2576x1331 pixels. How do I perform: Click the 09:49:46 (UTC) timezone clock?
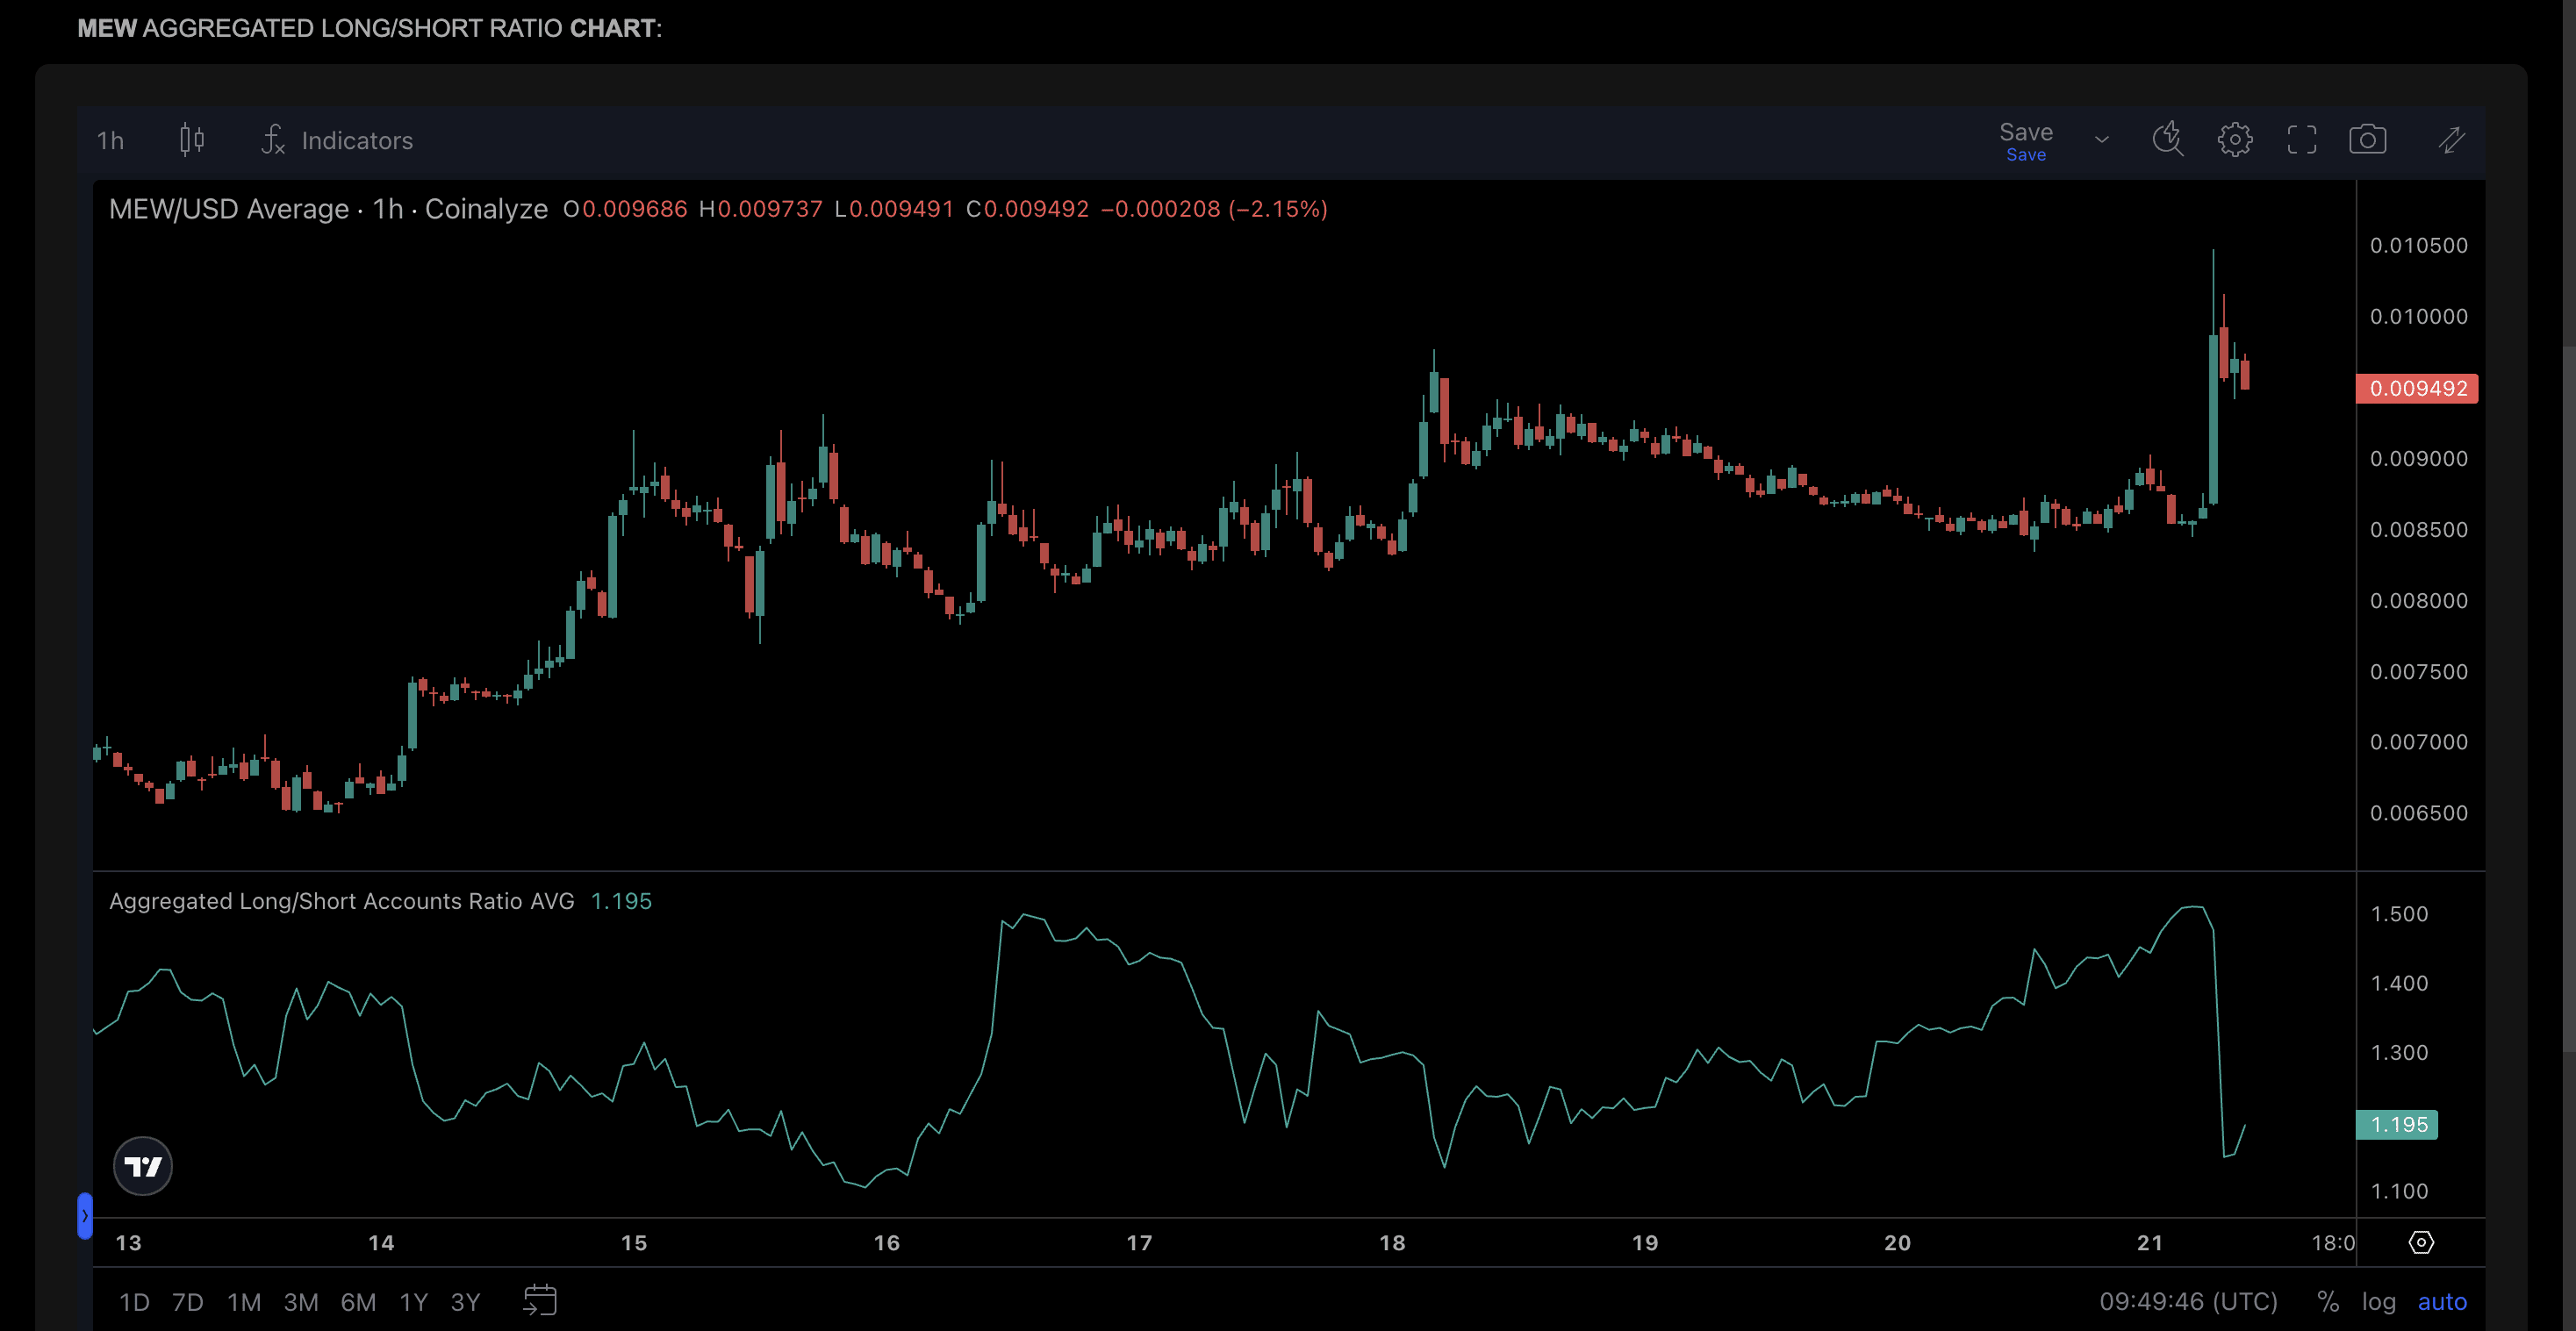tap(2188, 1301)
